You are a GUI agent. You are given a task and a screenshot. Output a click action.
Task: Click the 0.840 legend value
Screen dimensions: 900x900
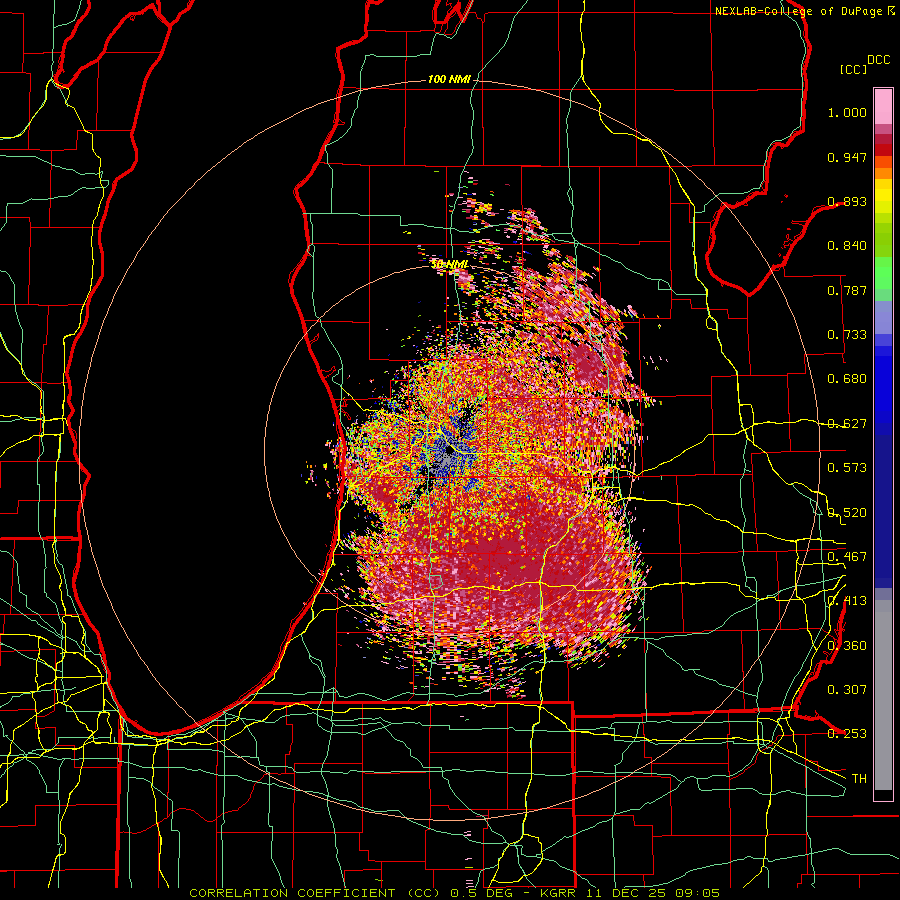[x=847, y=246]
